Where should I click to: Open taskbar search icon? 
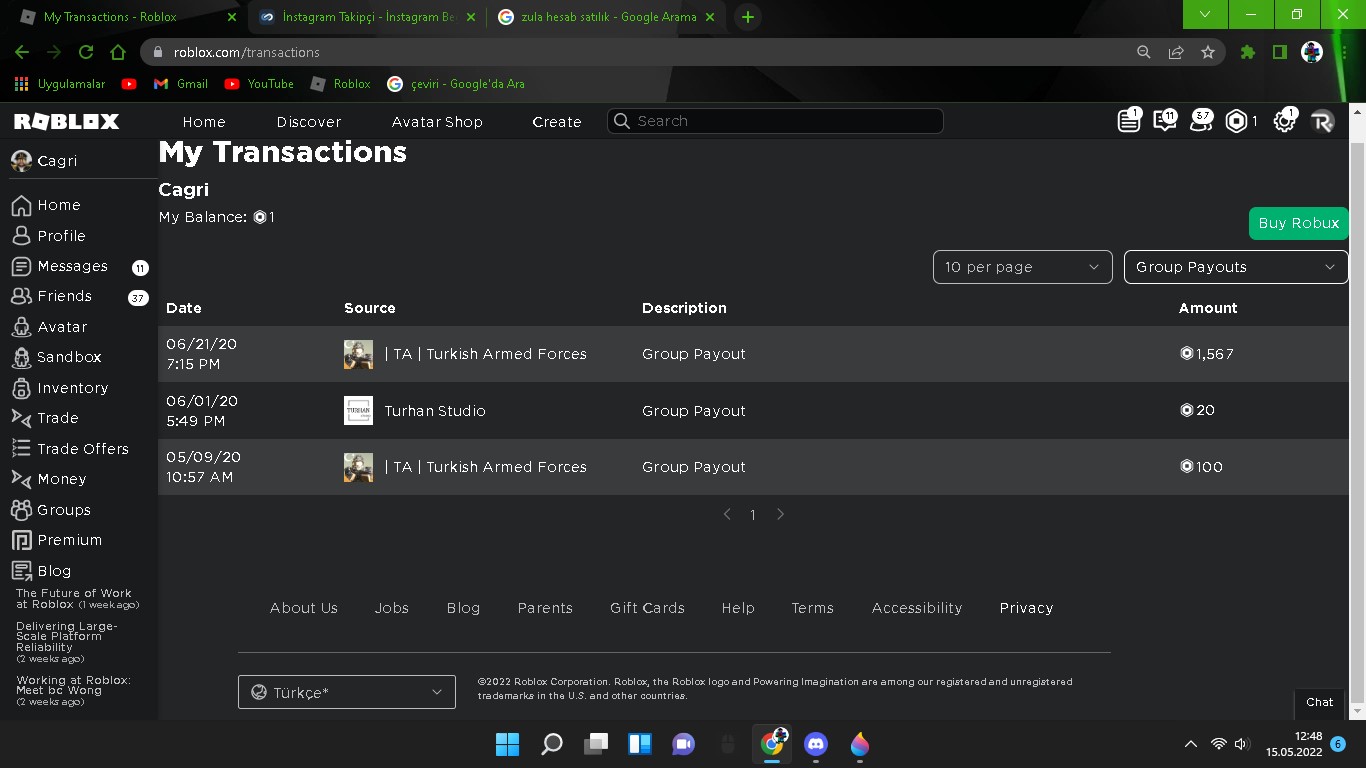coord(552,744)
